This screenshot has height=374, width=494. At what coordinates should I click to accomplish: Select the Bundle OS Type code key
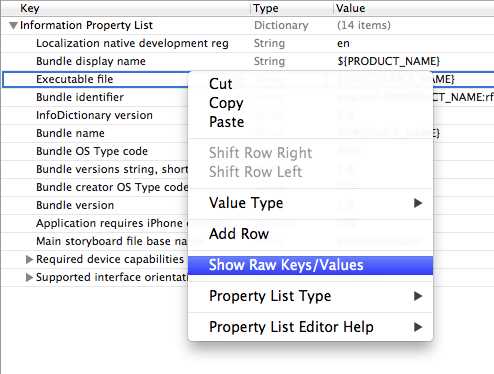[x=92, y=151]
